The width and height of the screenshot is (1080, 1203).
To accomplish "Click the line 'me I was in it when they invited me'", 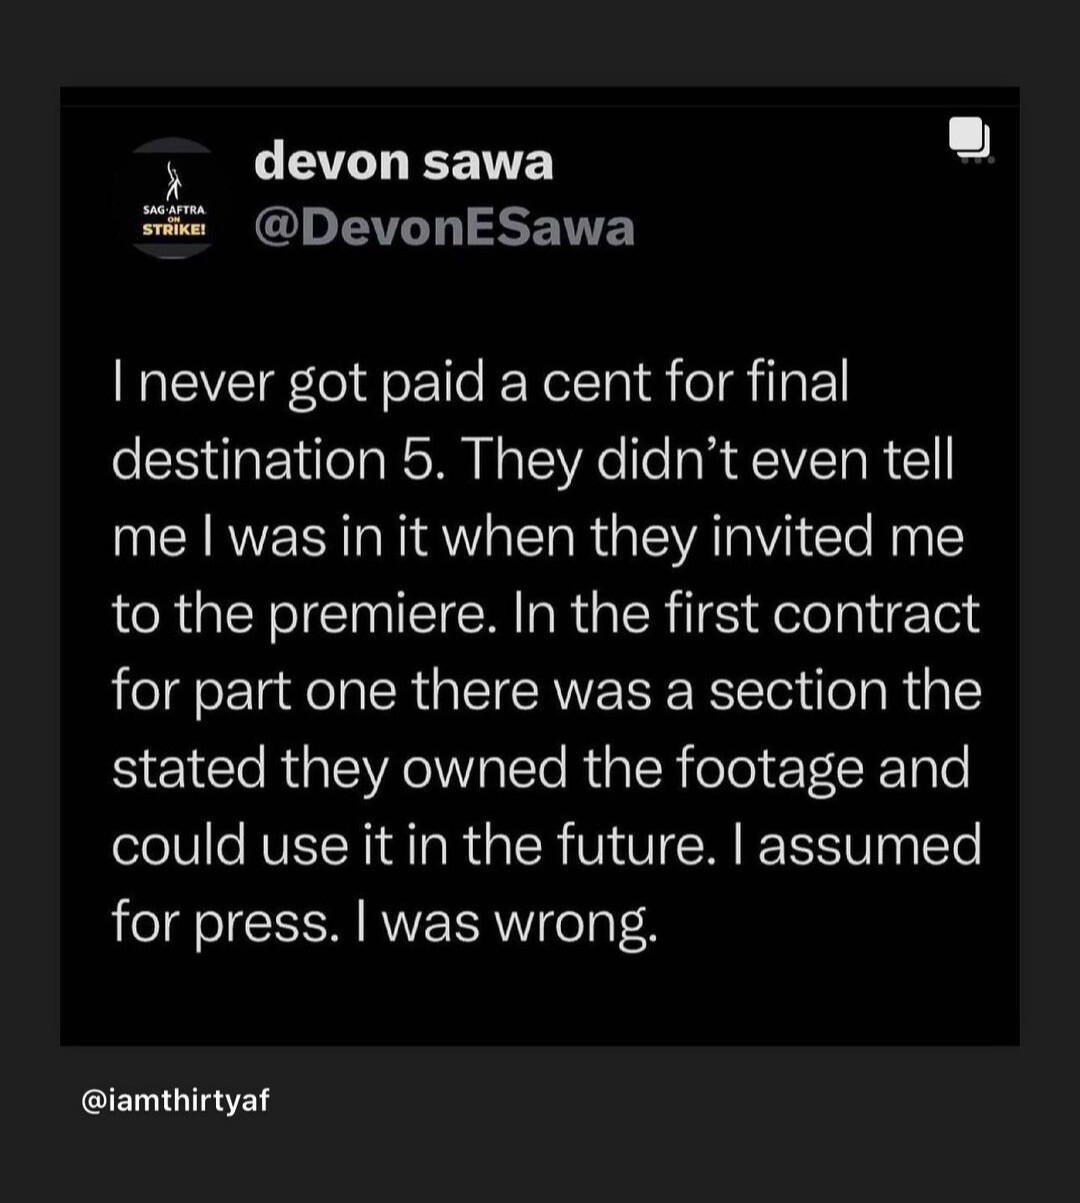I will point(538,539).
